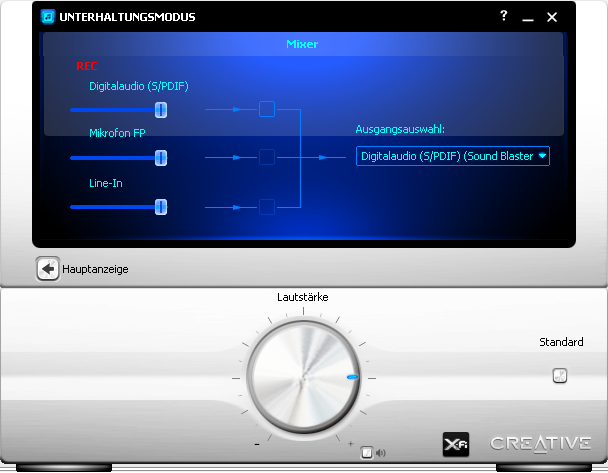
Task: Click the Lautstärke volume knob
Action: coord(304,378)
